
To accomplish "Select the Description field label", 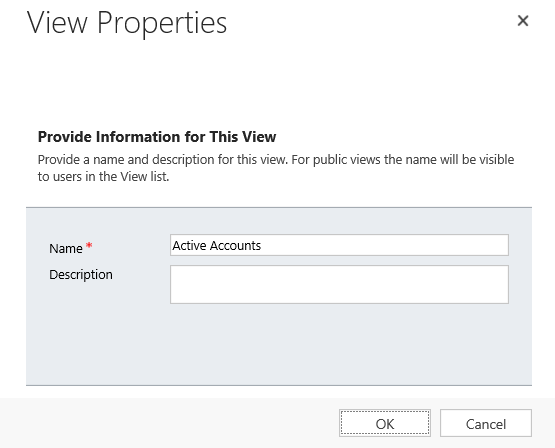I will tap(81, 275).
